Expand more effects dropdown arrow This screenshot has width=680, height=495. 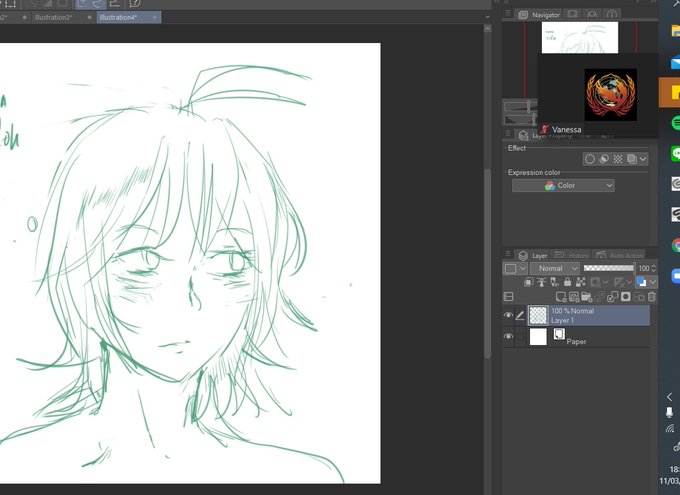tap(643, 159)
